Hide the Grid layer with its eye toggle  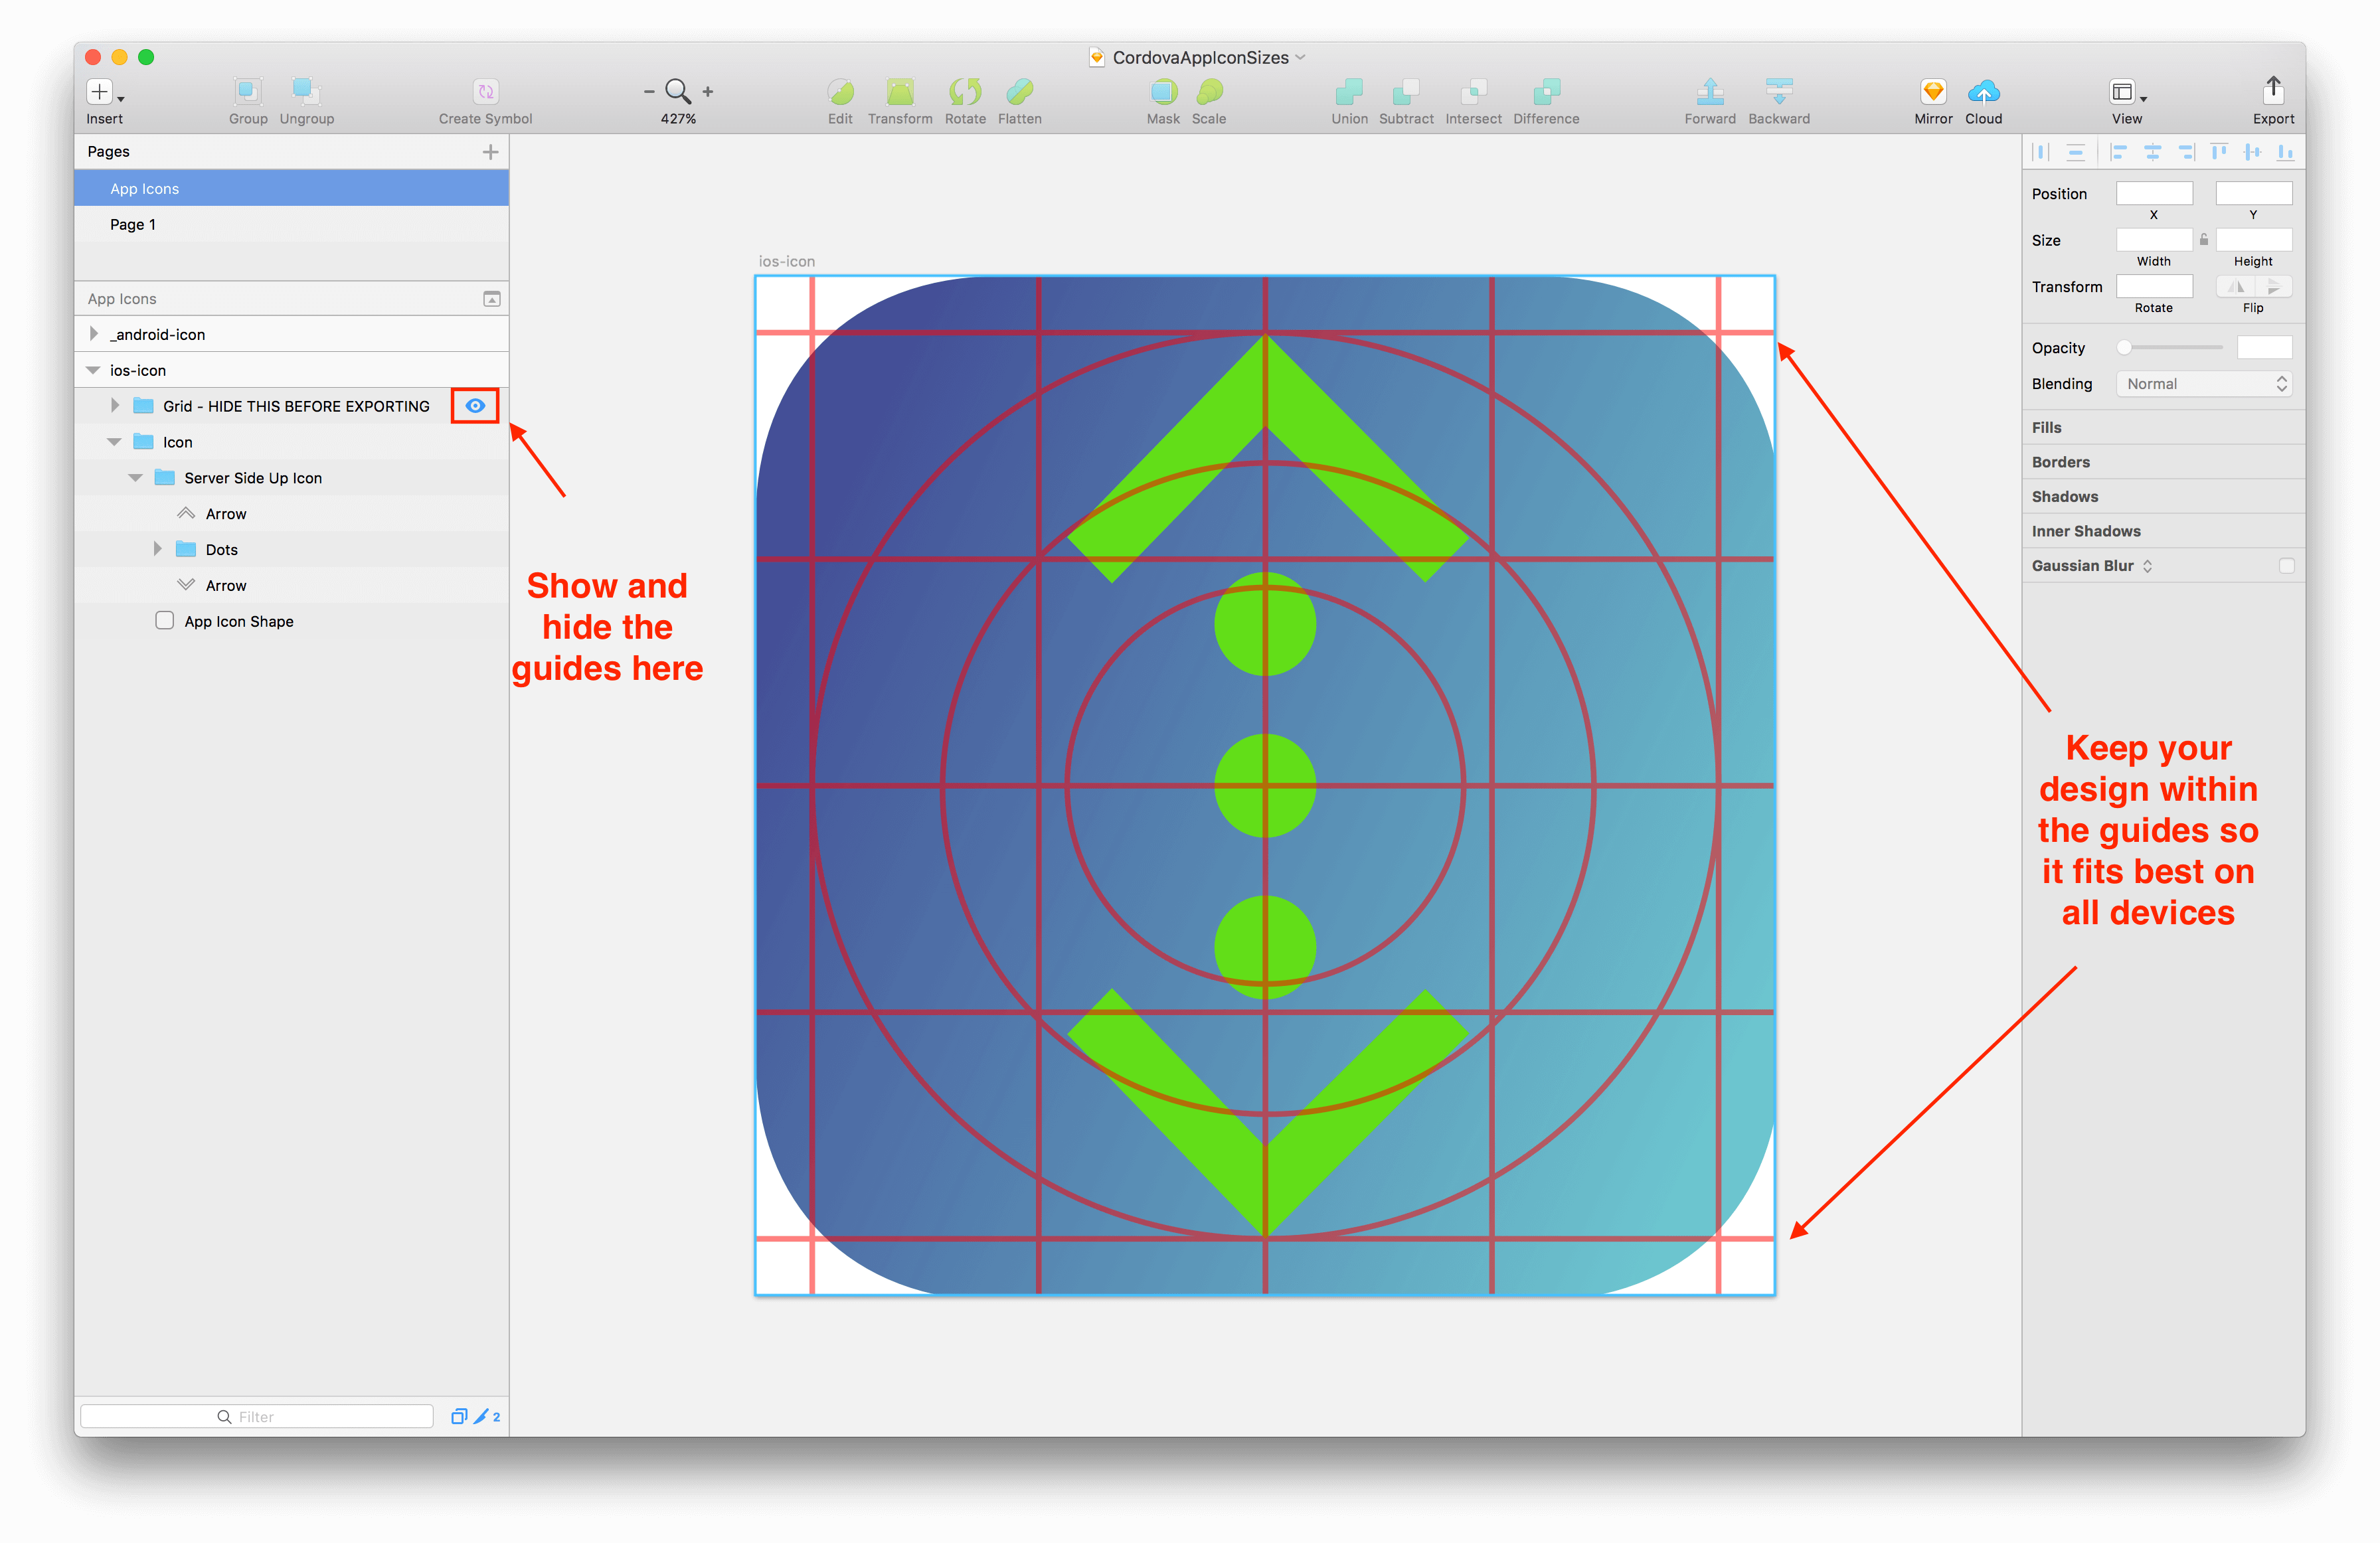click(x=474, y=405)
